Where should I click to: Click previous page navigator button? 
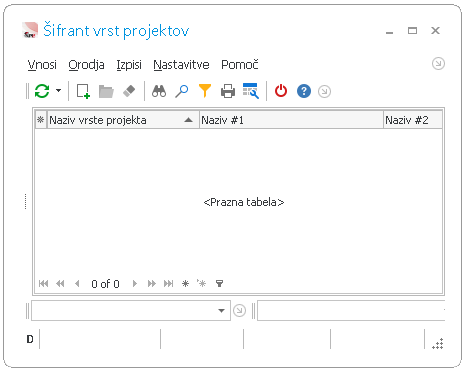[x=60, y=284]
